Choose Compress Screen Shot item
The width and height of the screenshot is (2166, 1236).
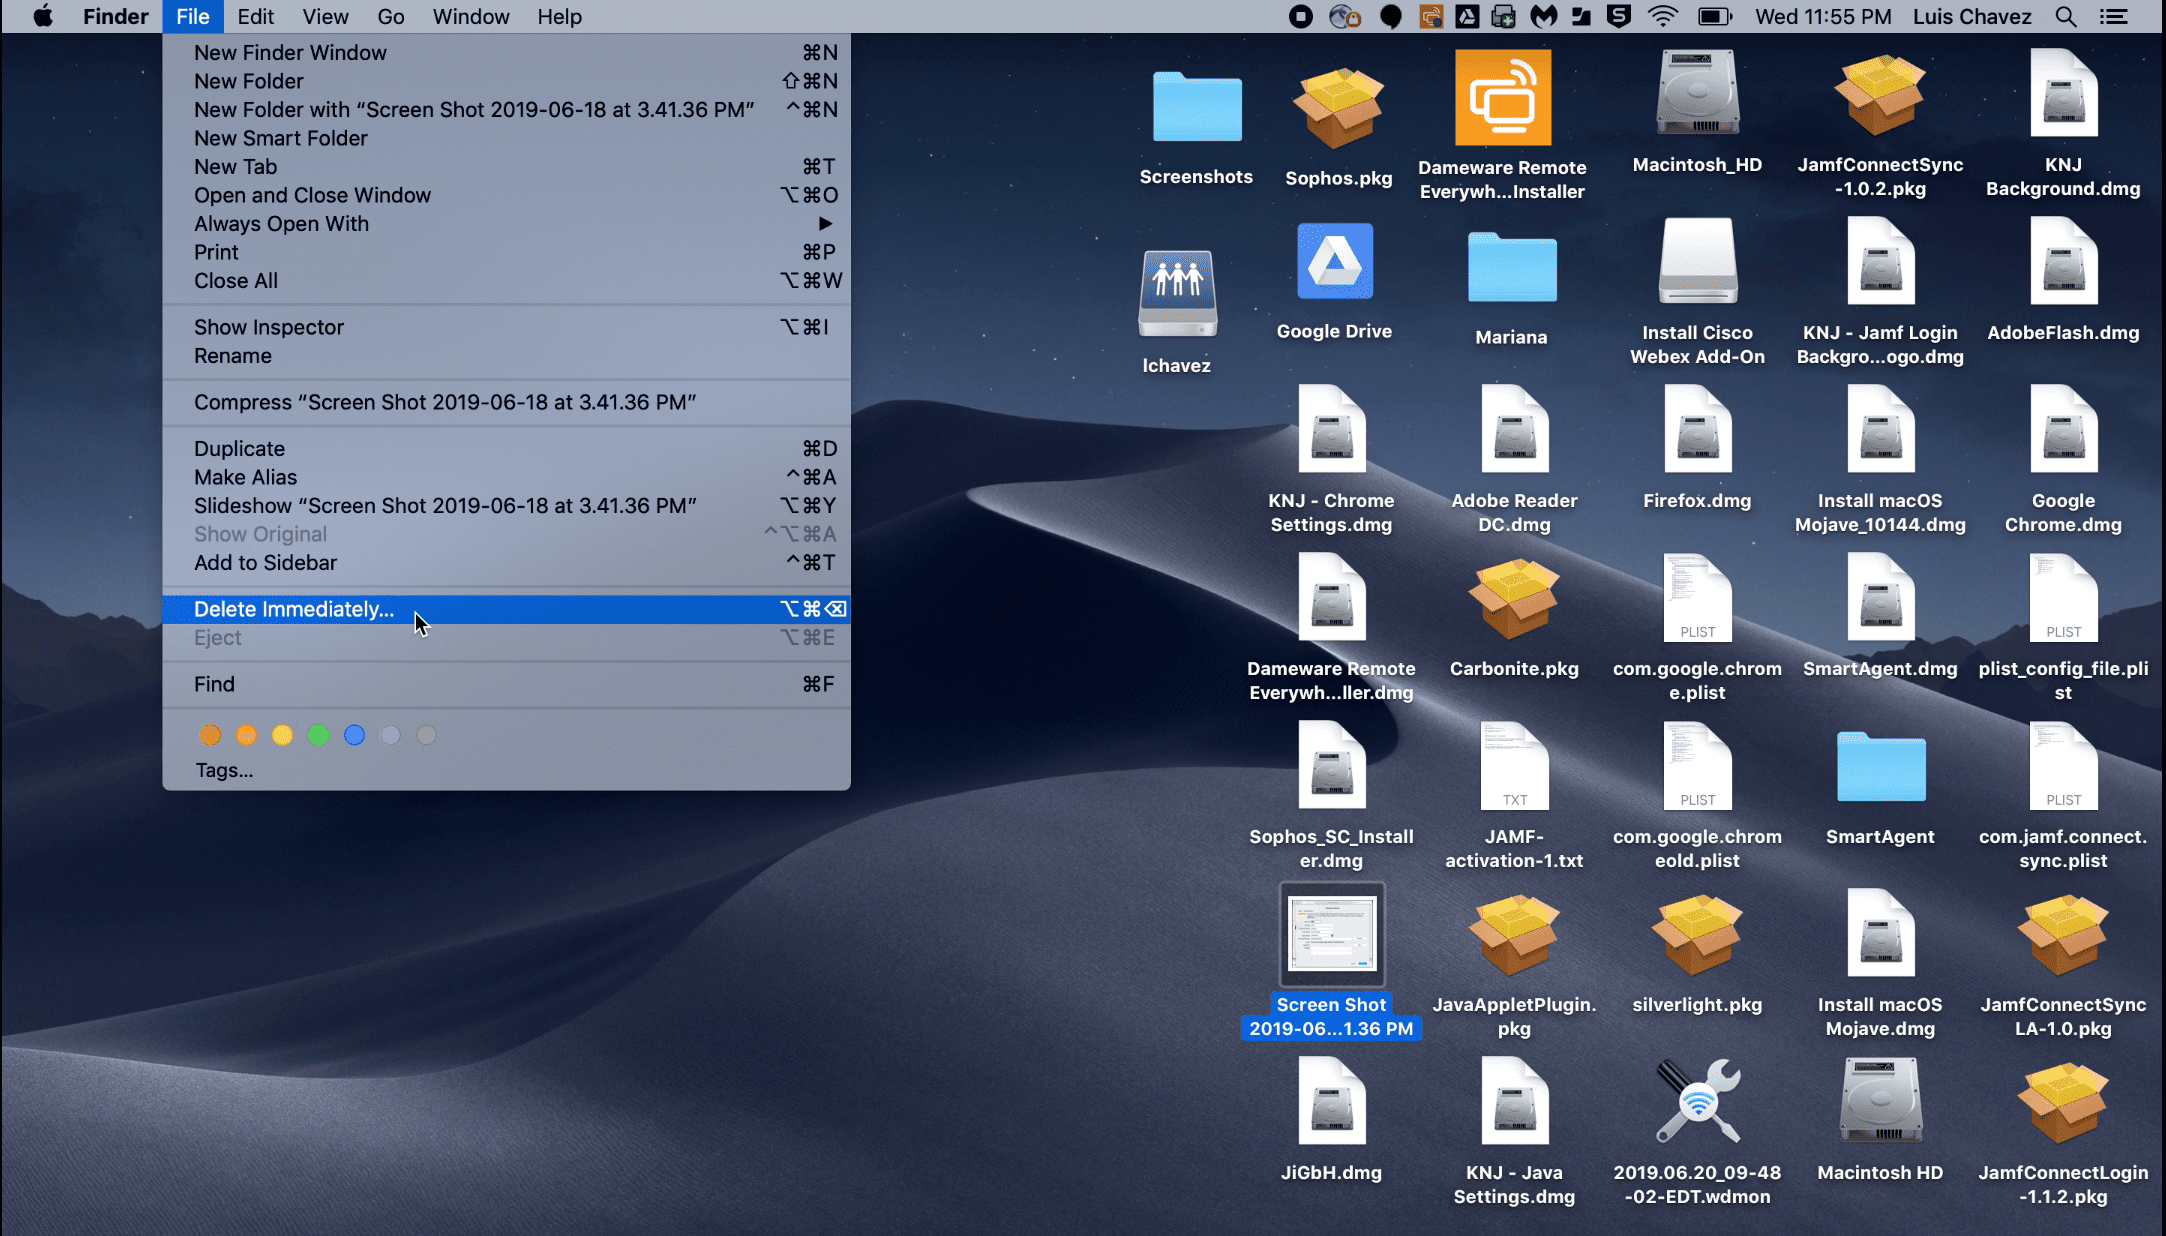pos(506,402)
